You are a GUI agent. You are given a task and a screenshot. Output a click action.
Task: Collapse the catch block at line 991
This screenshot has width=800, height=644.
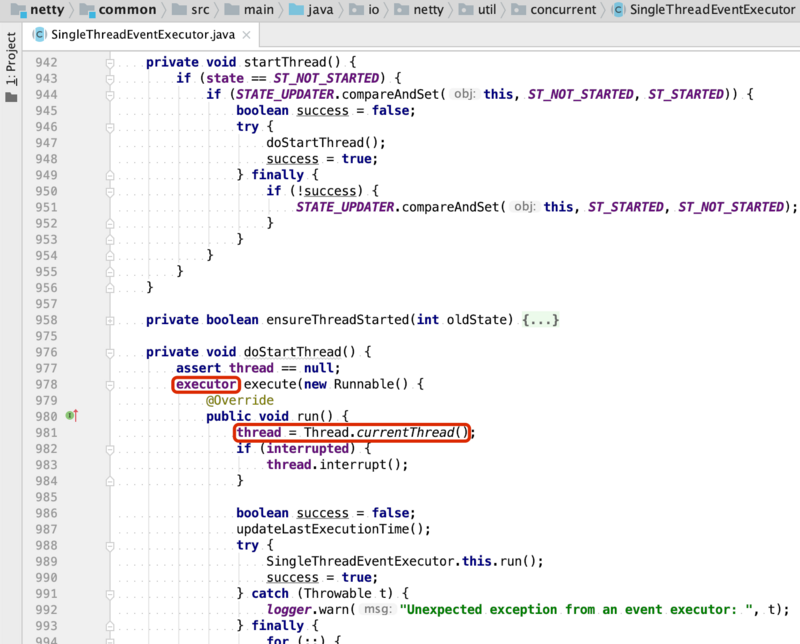click(x=110, y=594)
